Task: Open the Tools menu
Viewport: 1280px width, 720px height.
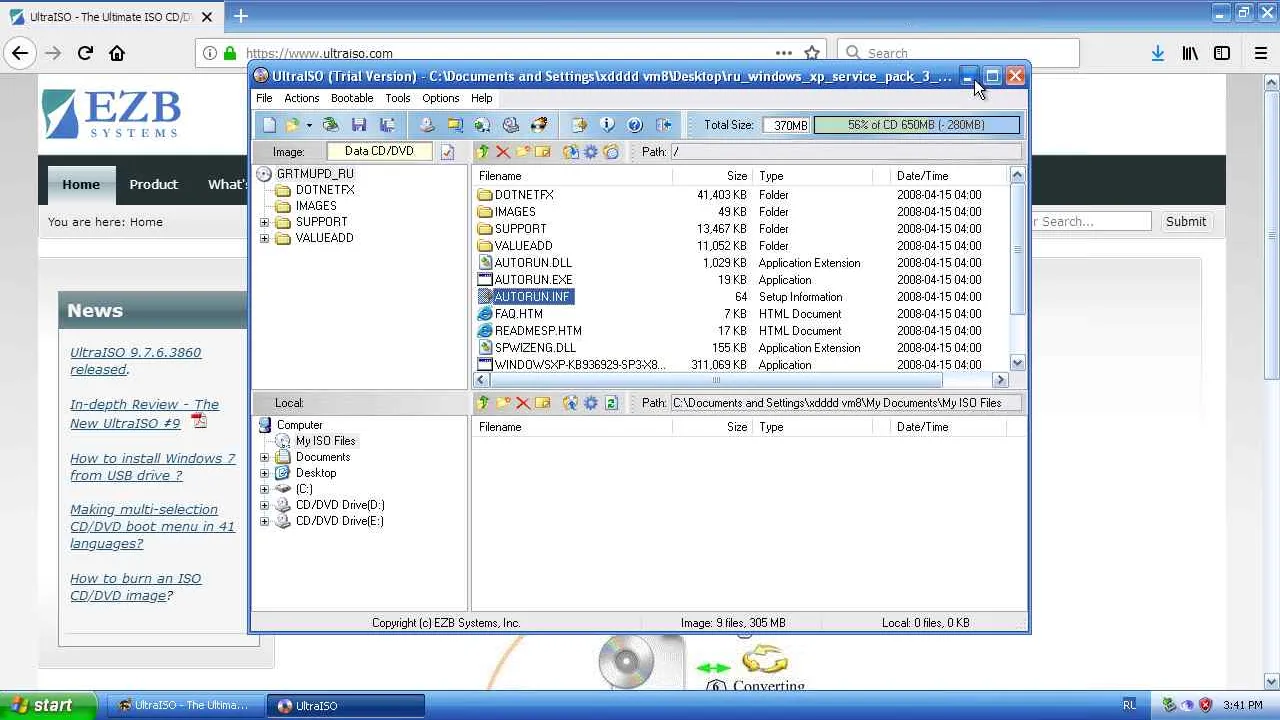Action: click(398, 98)
